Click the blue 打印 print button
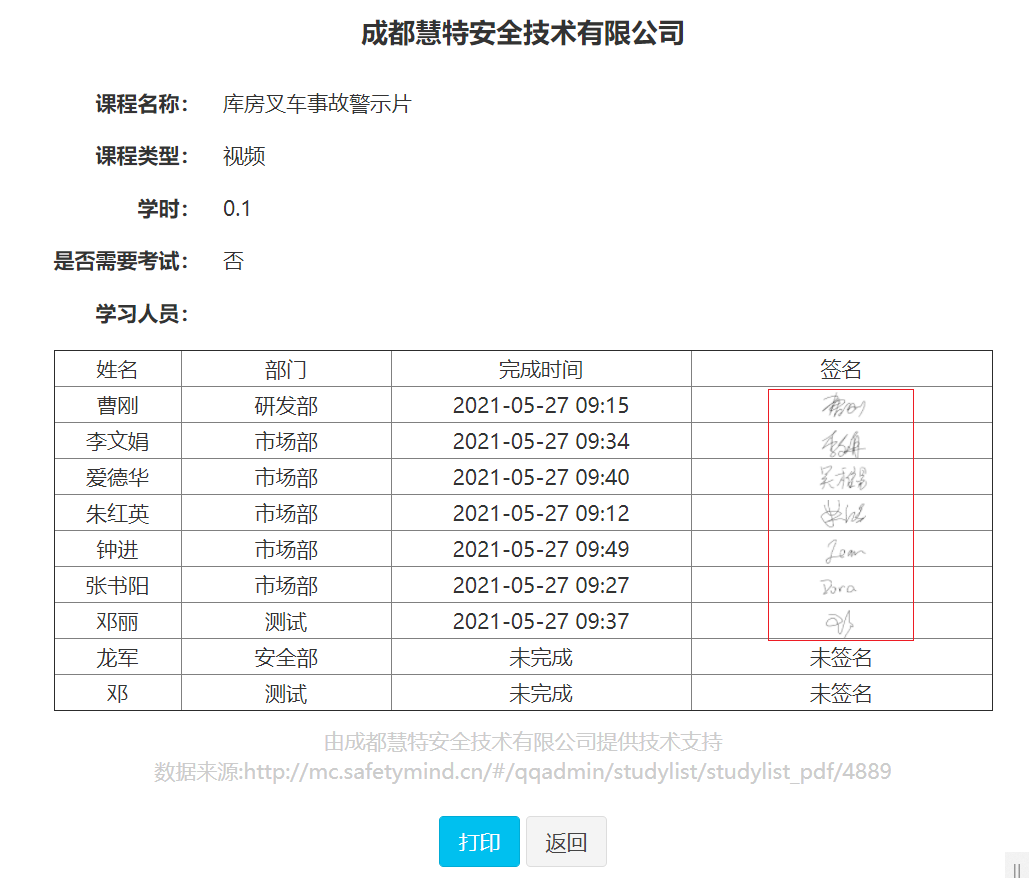Image resolution: width=1029 pixels, height=878 pixels. coord(479,841)
